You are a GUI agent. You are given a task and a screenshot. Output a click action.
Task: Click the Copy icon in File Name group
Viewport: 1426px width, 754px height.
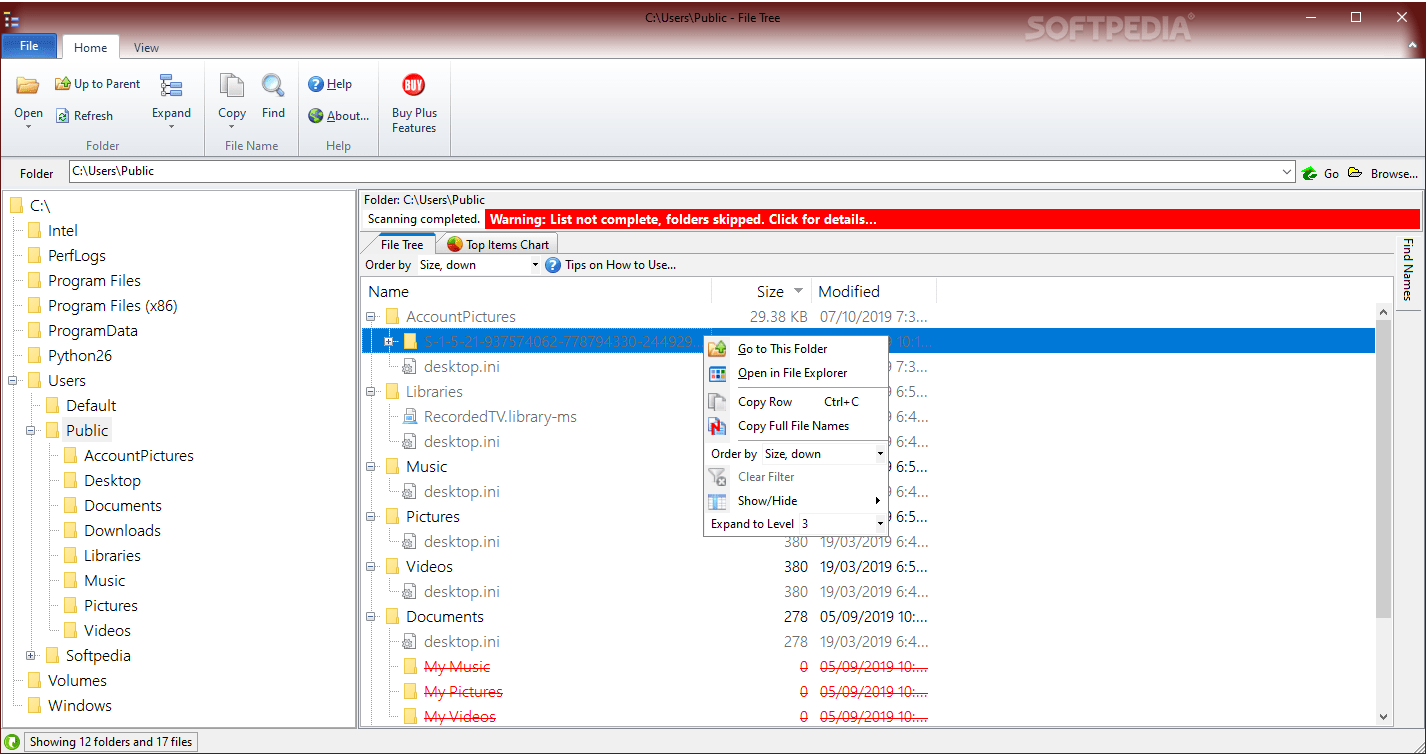(231, 88)
